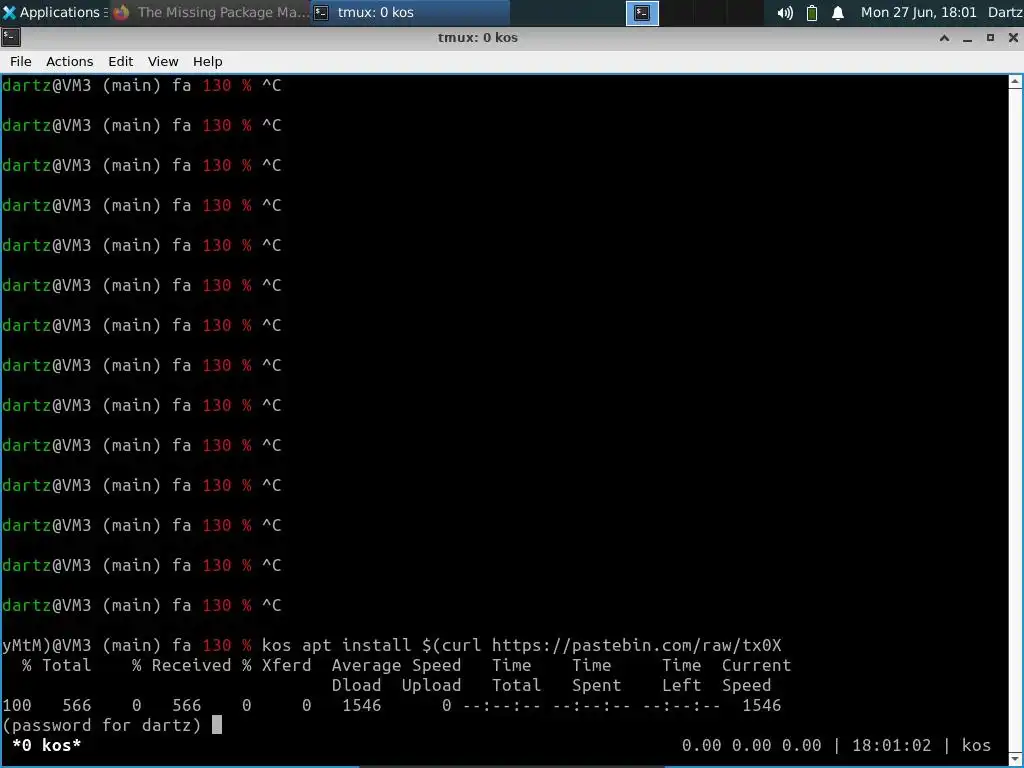The image size is (1024, 768).
Task: Click the window title 'tmux: 0 kos'
Action: point(477,38)
